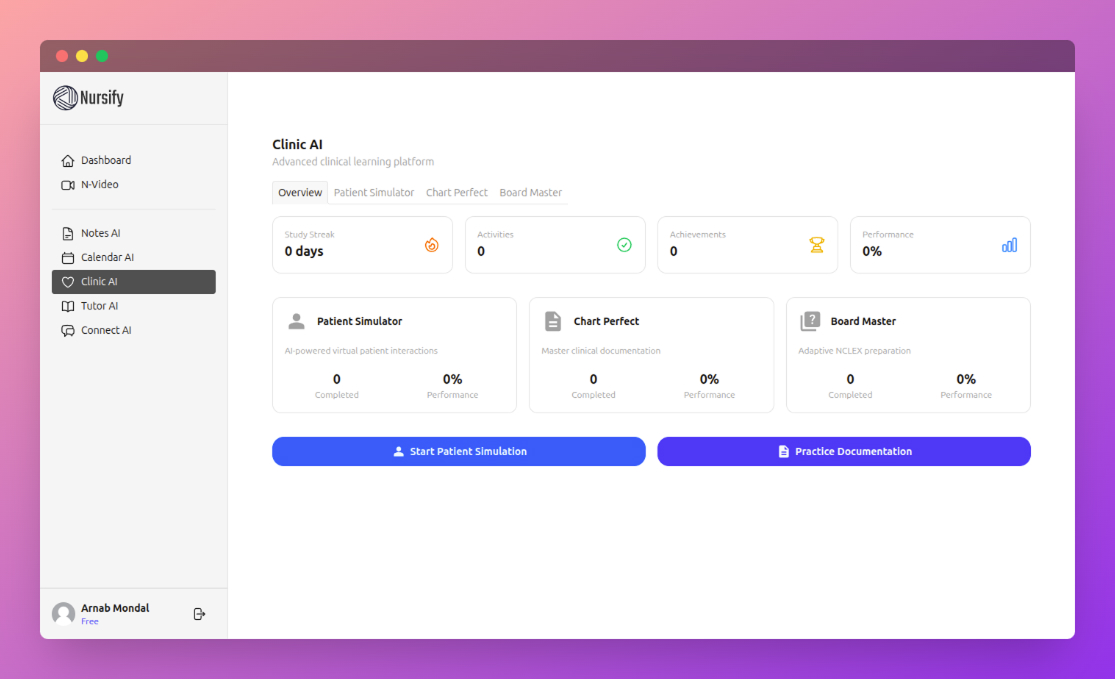Image resolution: width=1115 pixels, height=679 pixels.
Task: Click 'Master clinical documentation' description
Action: [601, 351]
